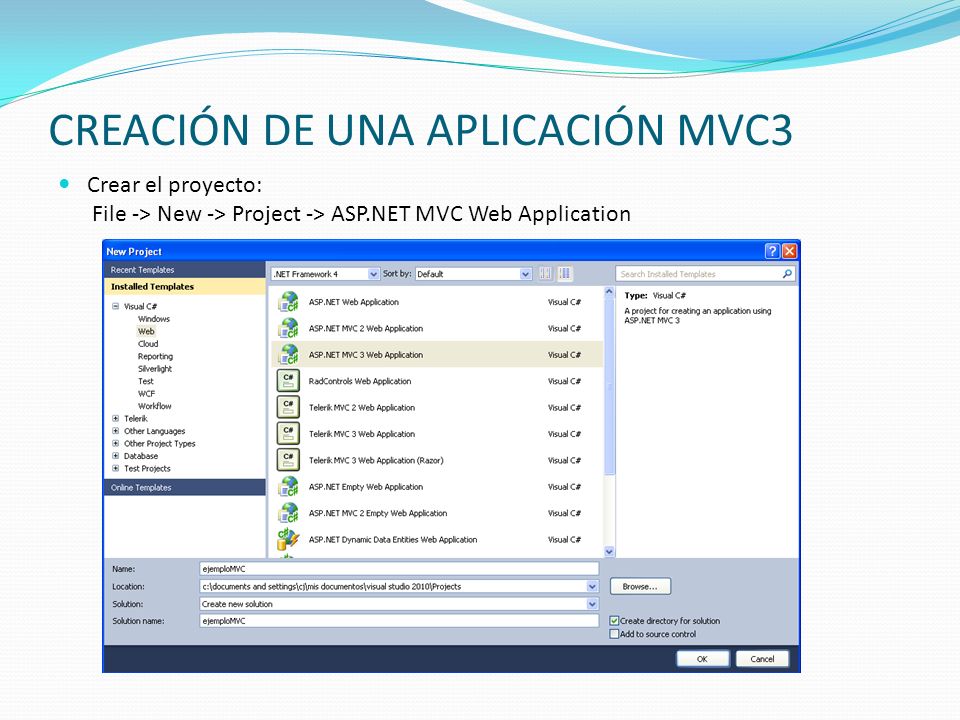The width and height of the screenshot is (960, 720).
Task: Select the Reporting category
Action: pos(156,356)
